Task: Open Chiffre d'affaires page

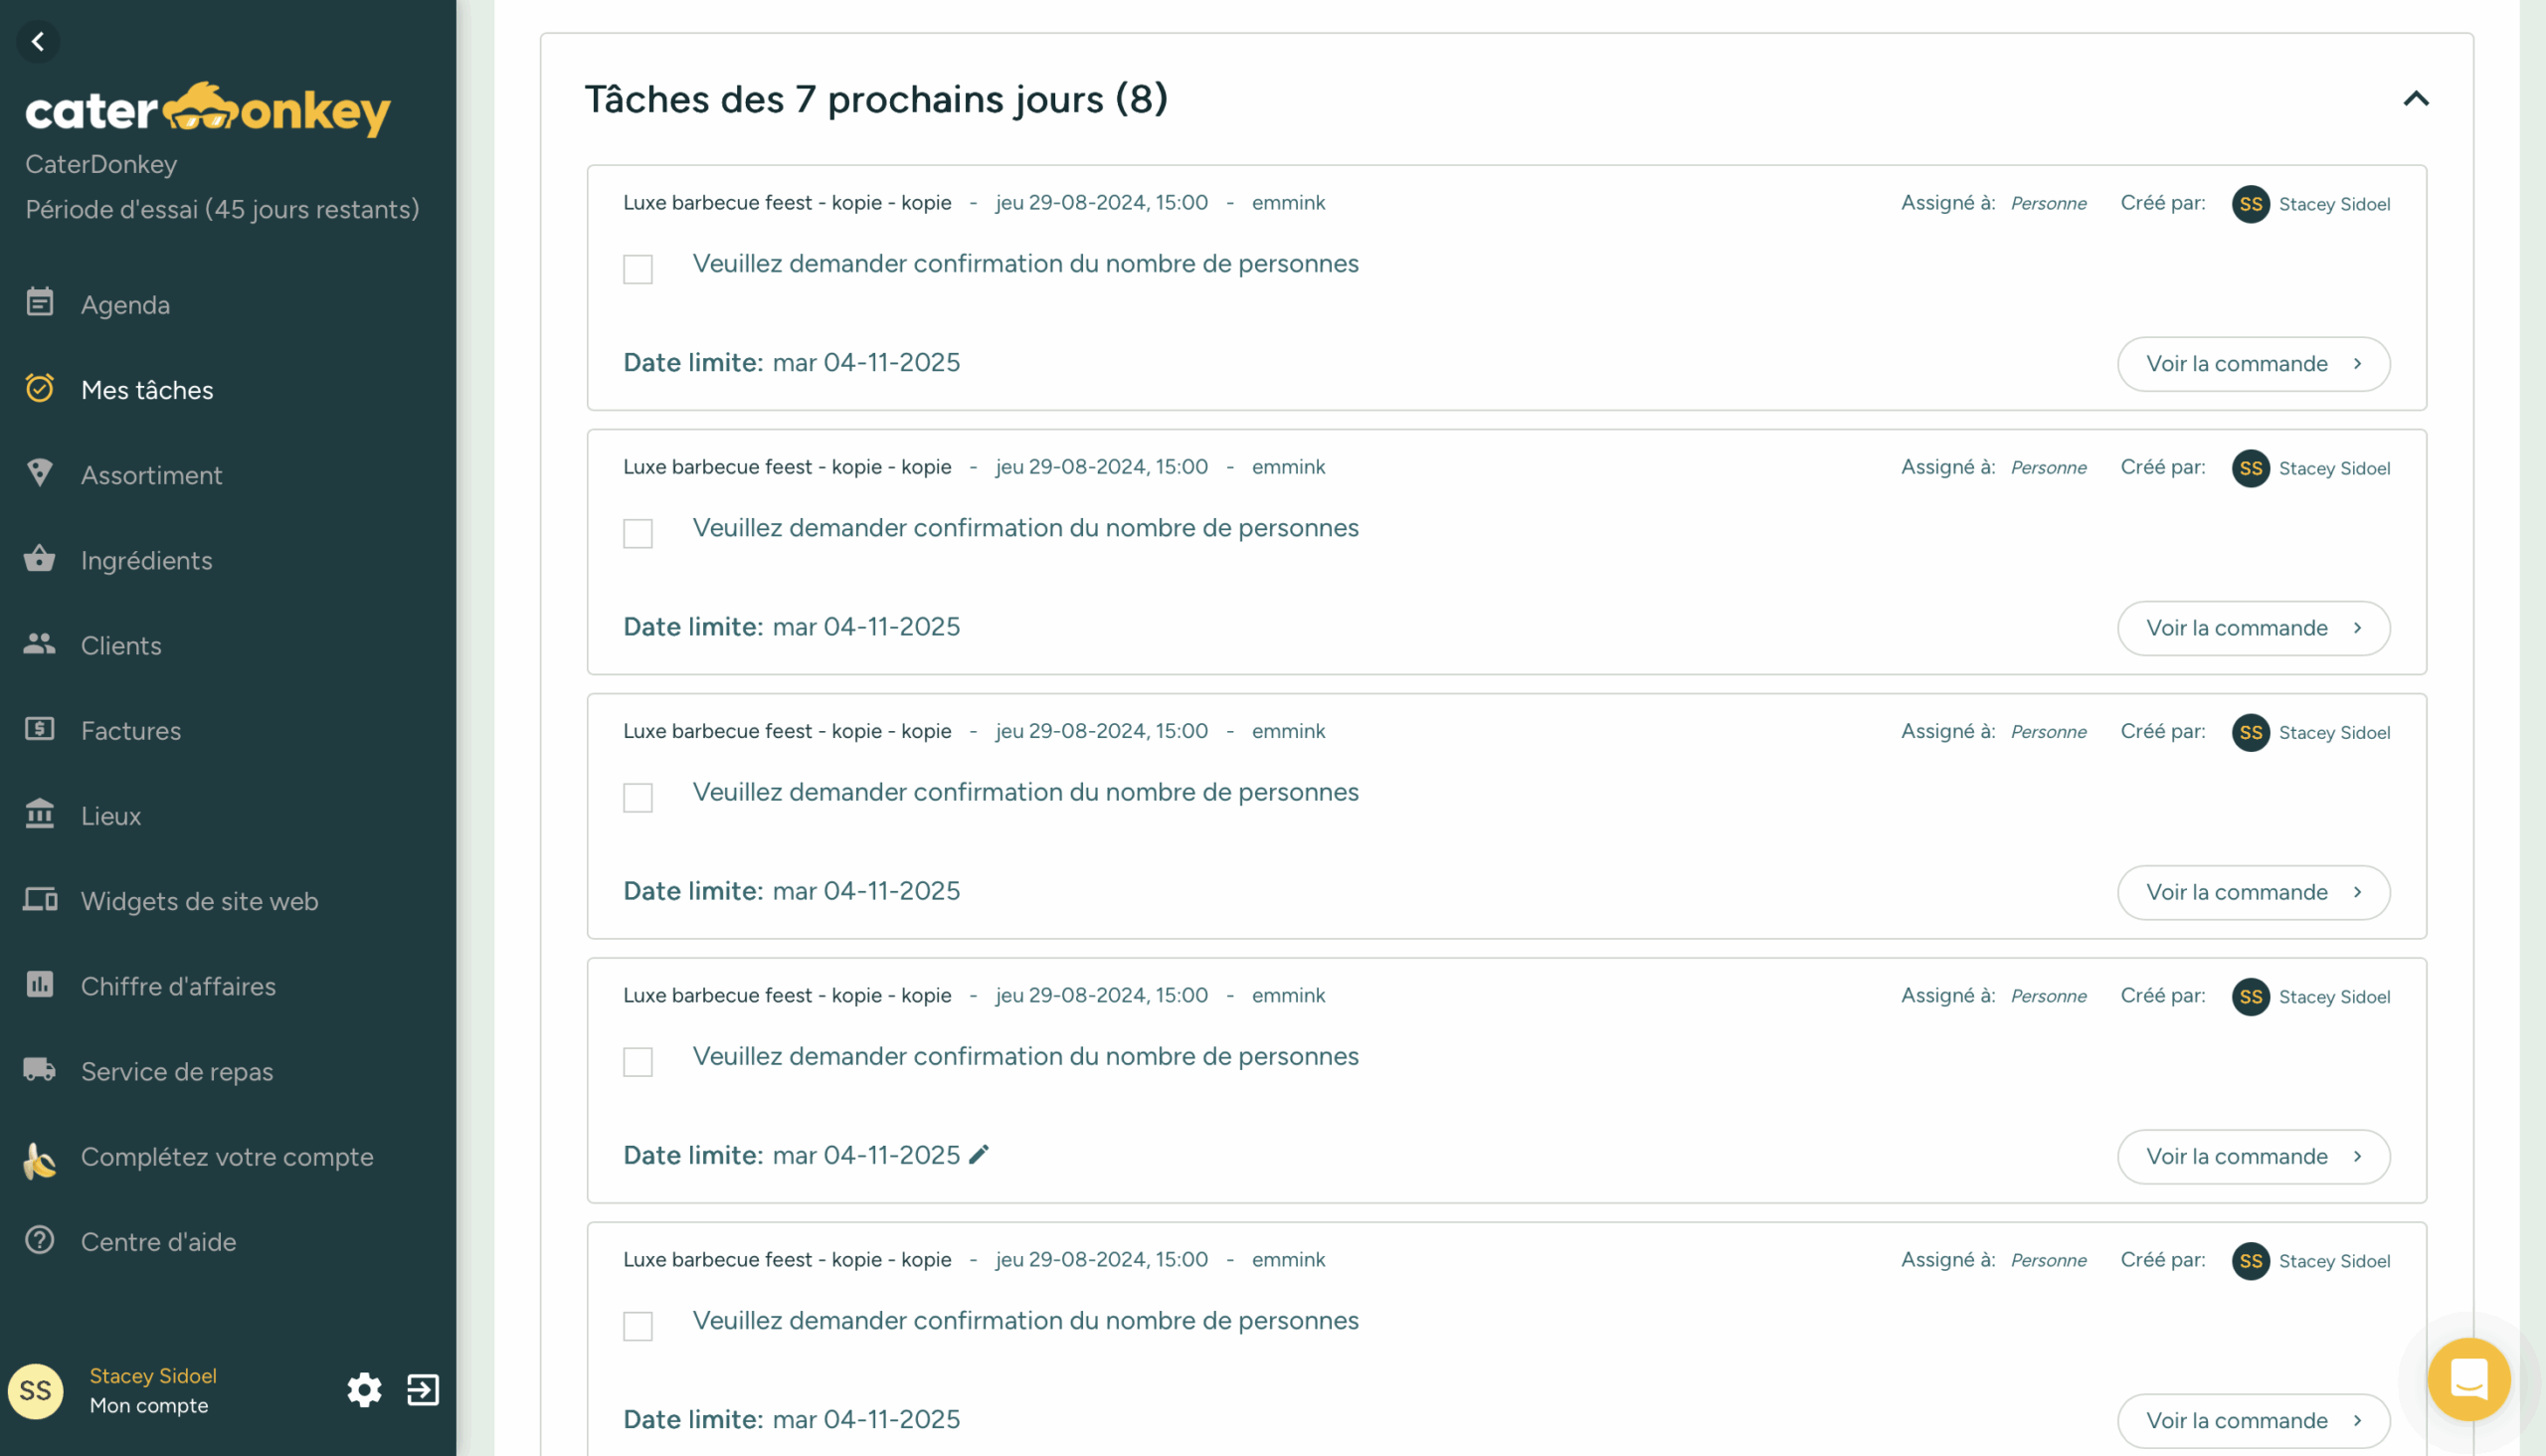Action: click(x=178, y=986)
